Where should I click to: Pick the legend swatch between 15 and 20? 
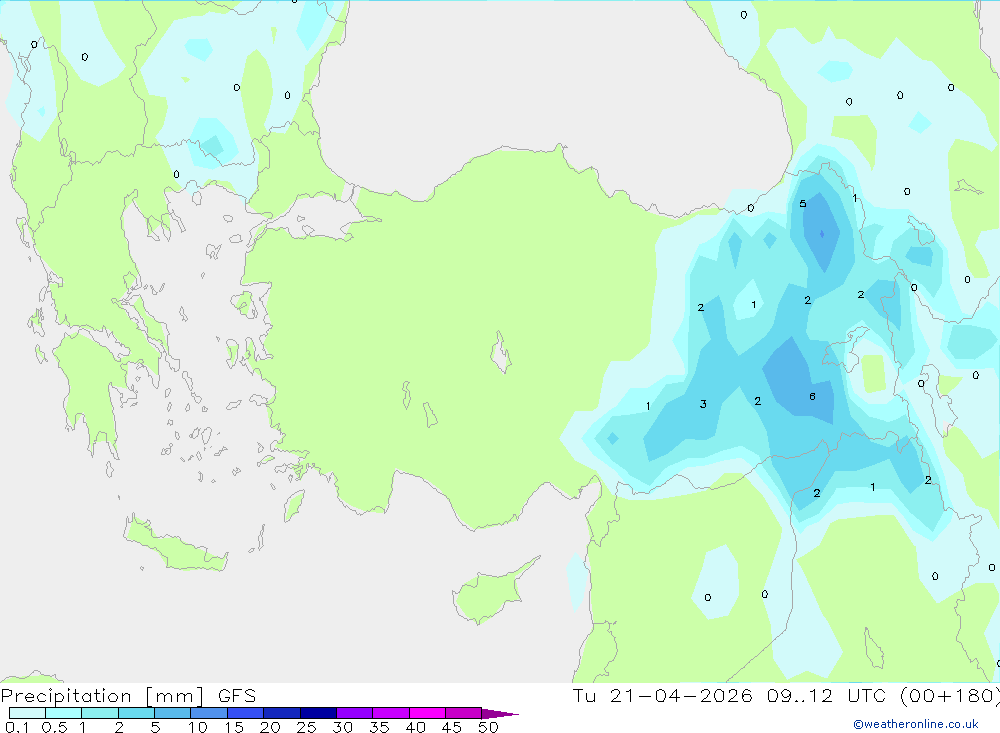(x=245, y=713)
